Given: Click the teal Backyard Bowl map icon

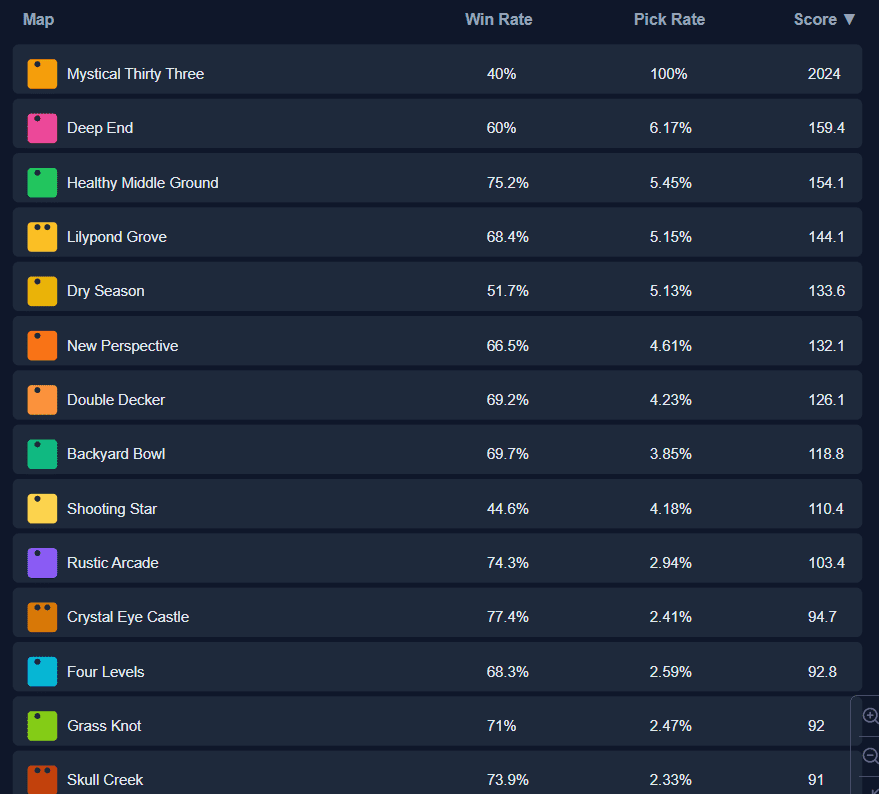Looking at the screenshot, I should pos(42,454).
